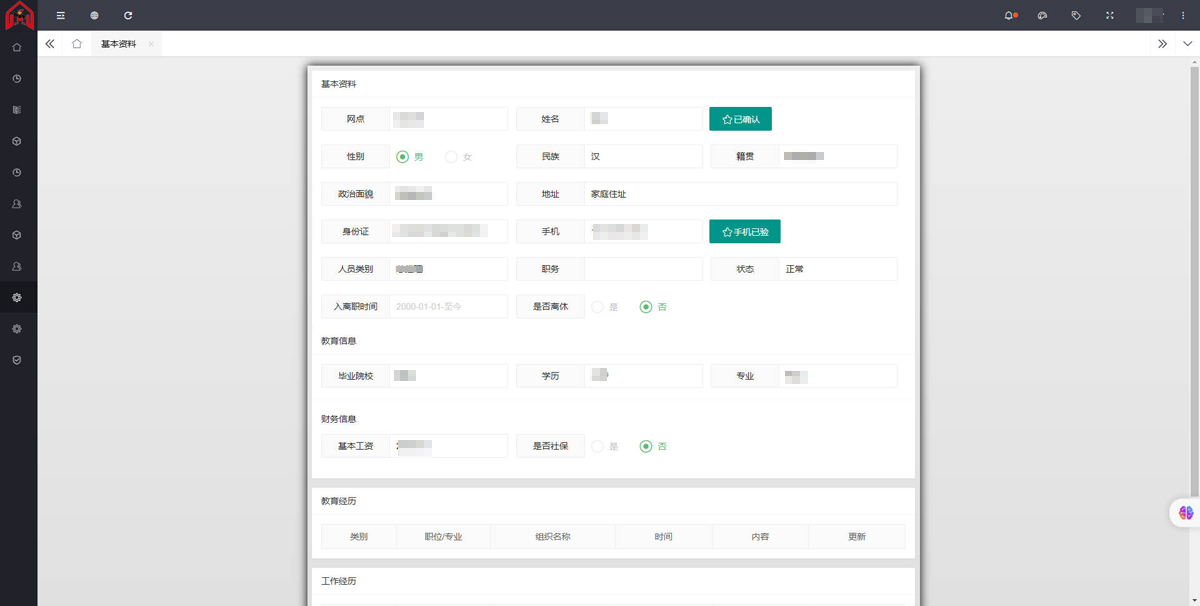The height and width of the screenshot is (606, 1200).
Task: Select 是 for 是否社保
Action: pos(597,446)
